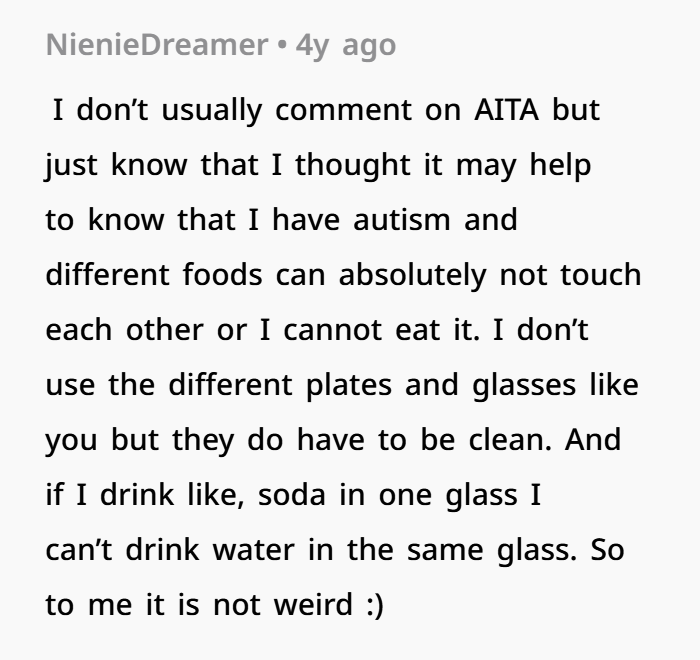This screenshot has height=660, width=700.
Task: Click the word 'cannot' in the comment
Action: coord(333,330)
